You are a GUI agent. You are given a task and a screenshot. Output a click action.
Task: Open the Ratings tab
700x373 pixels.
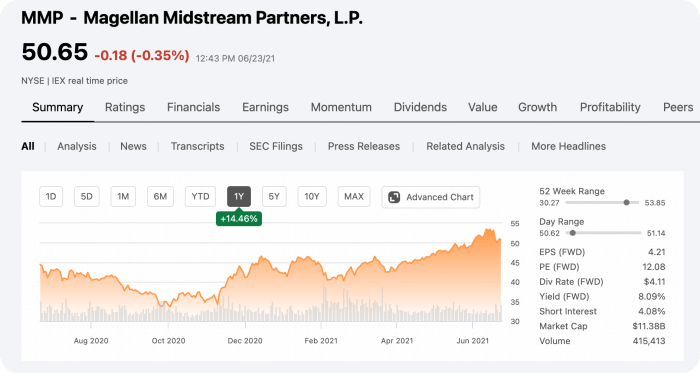pos(125,108)
